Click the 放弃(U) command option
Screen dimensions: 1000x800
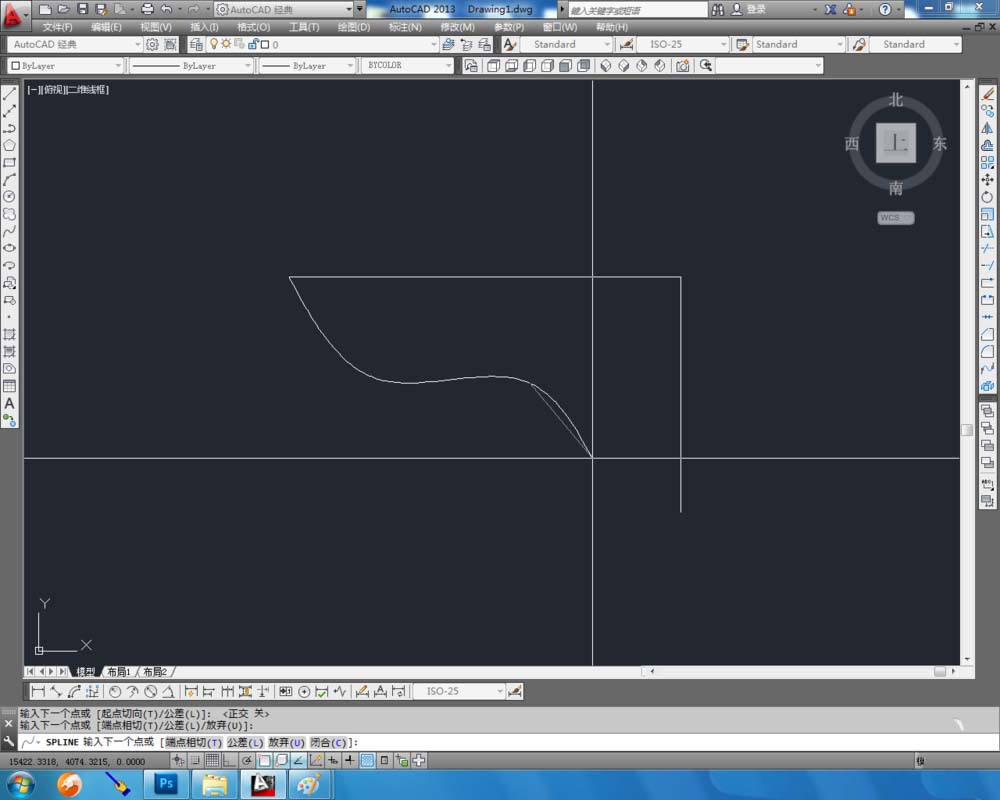(x=286, y=743)
